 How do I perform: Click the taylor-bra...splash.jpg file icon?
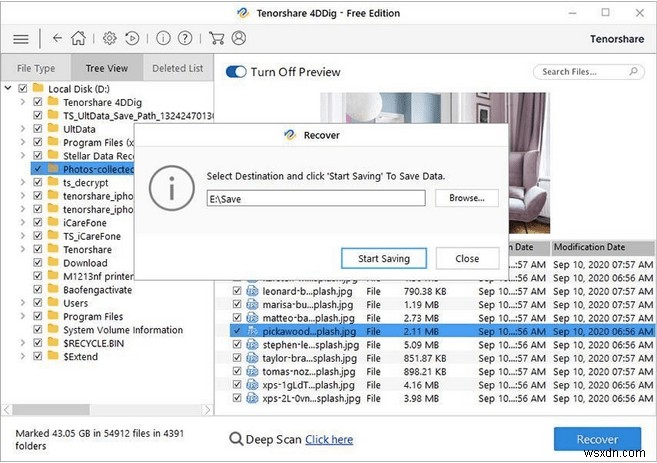click(252, 358)
